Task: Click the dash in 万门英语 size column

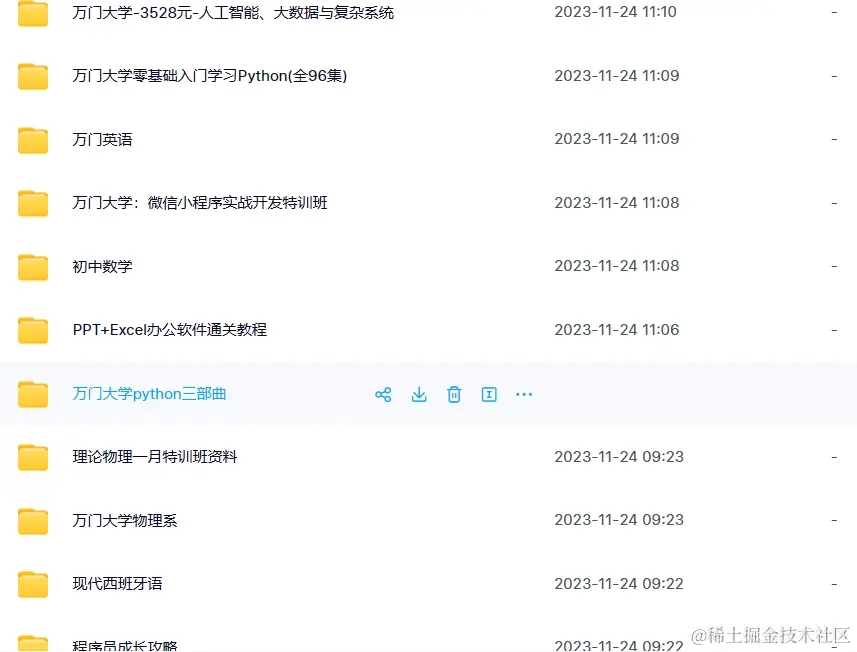Action: coord(834,139)
